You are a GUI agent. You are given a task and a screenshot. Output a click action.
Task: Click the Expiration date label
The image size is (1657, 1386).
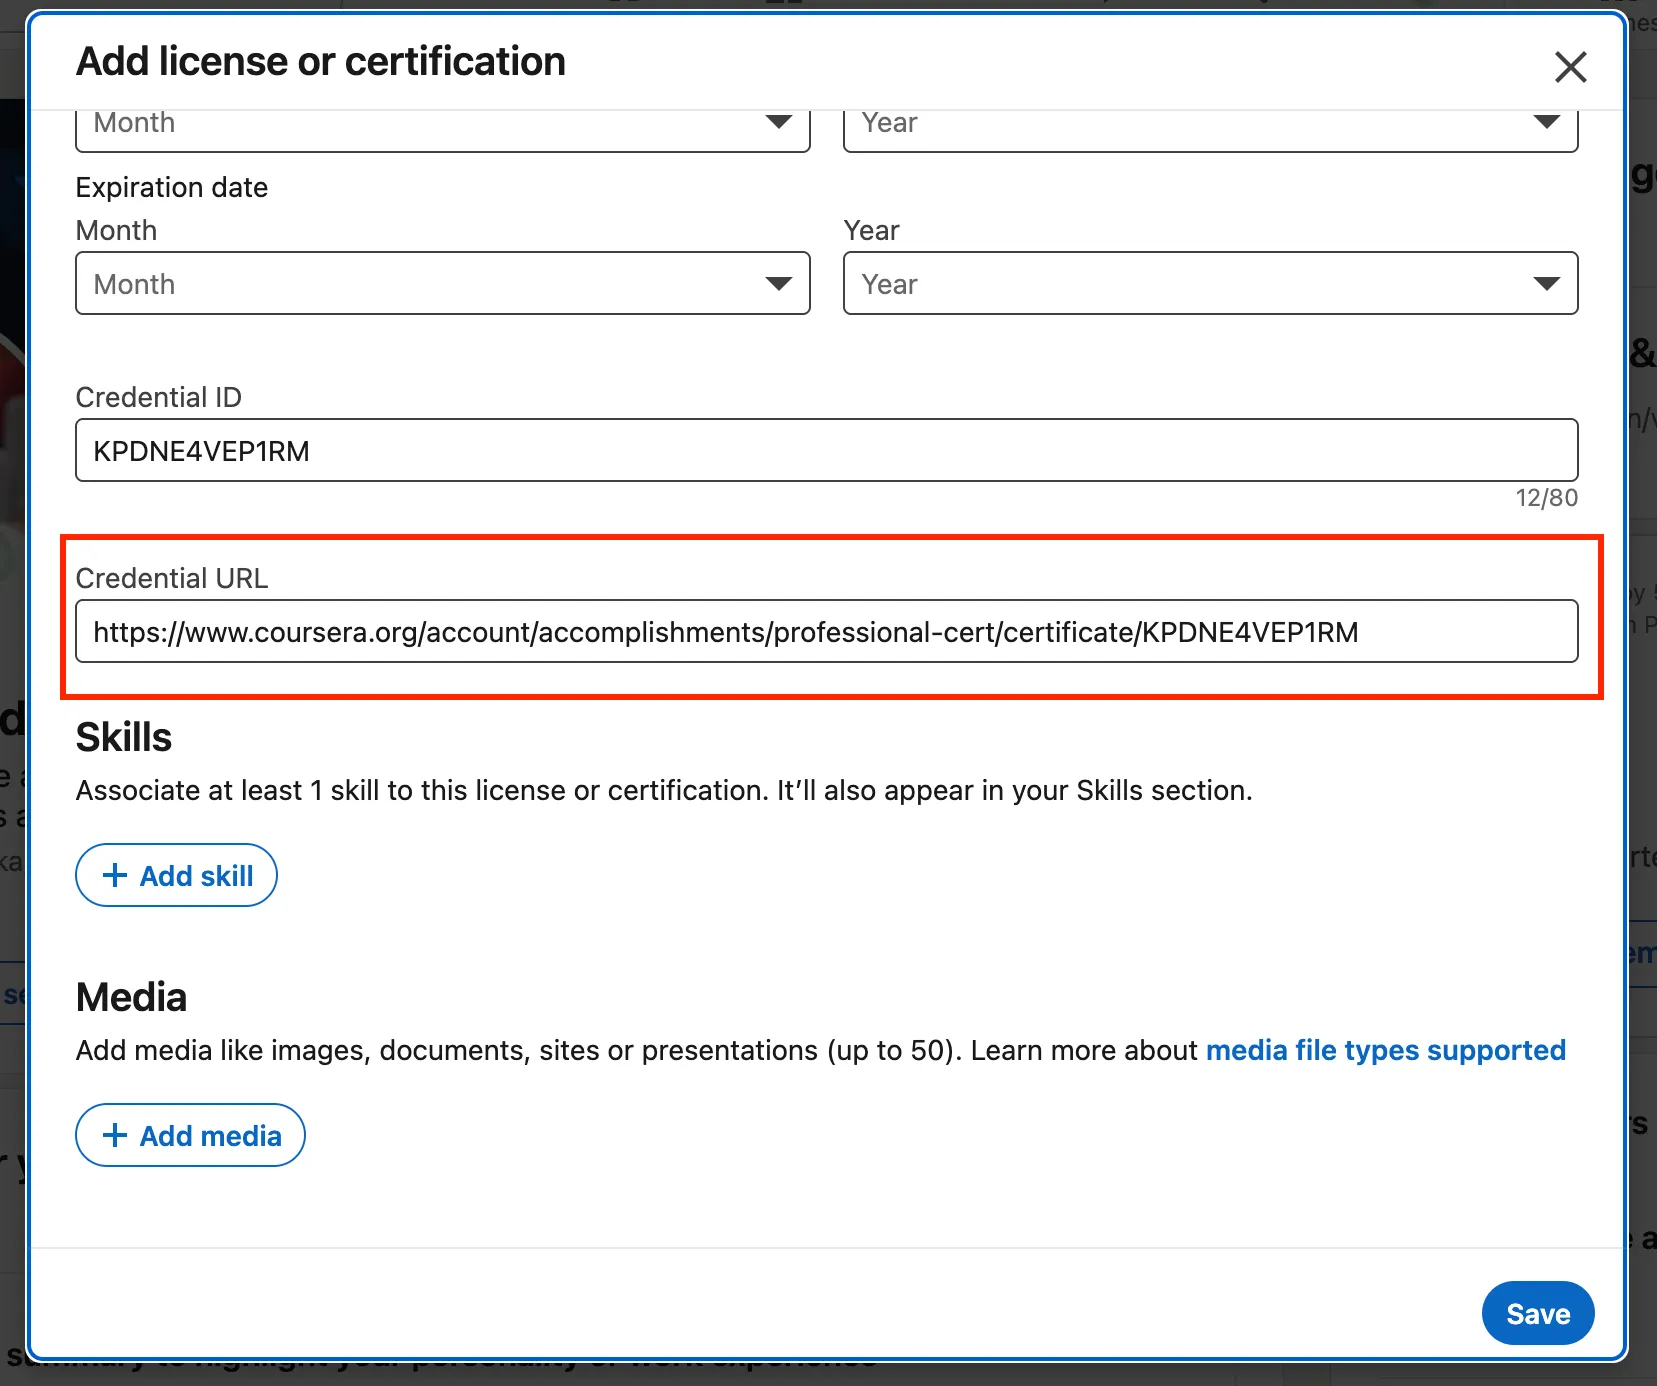coord(172,187)
